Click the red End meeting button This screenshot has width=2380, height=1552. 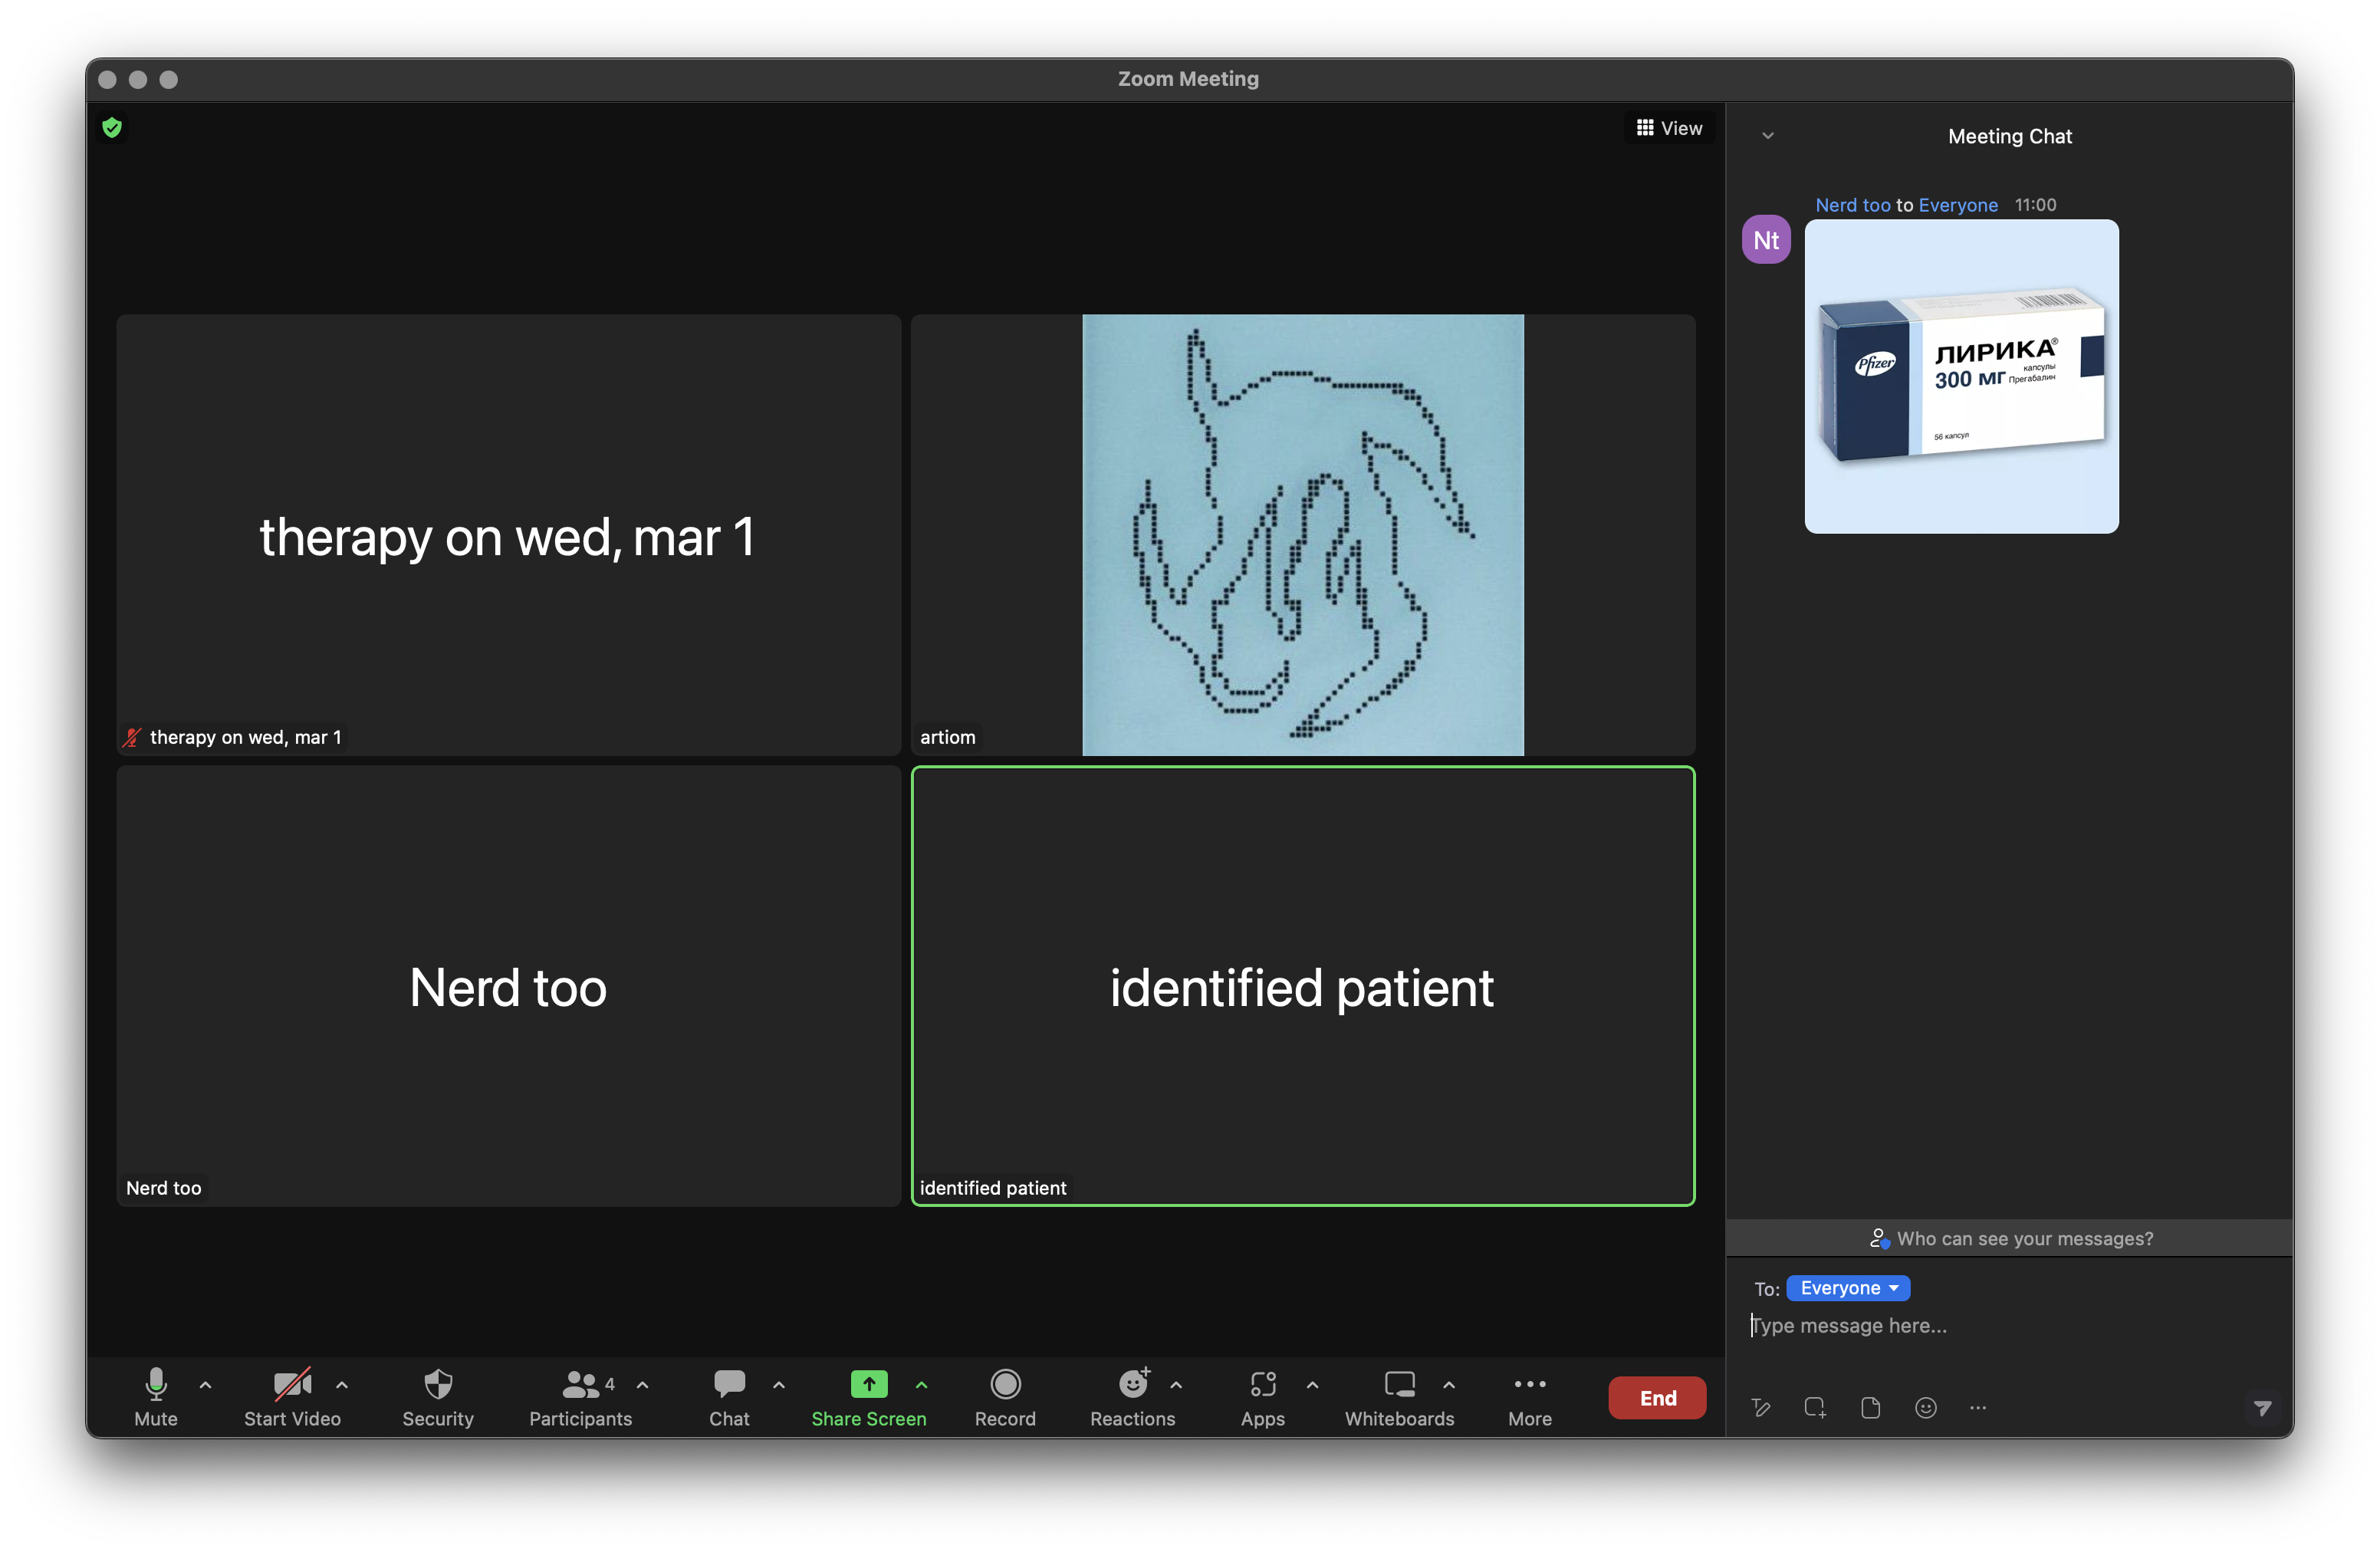pyautogui.click(x=1657, y=1398)
